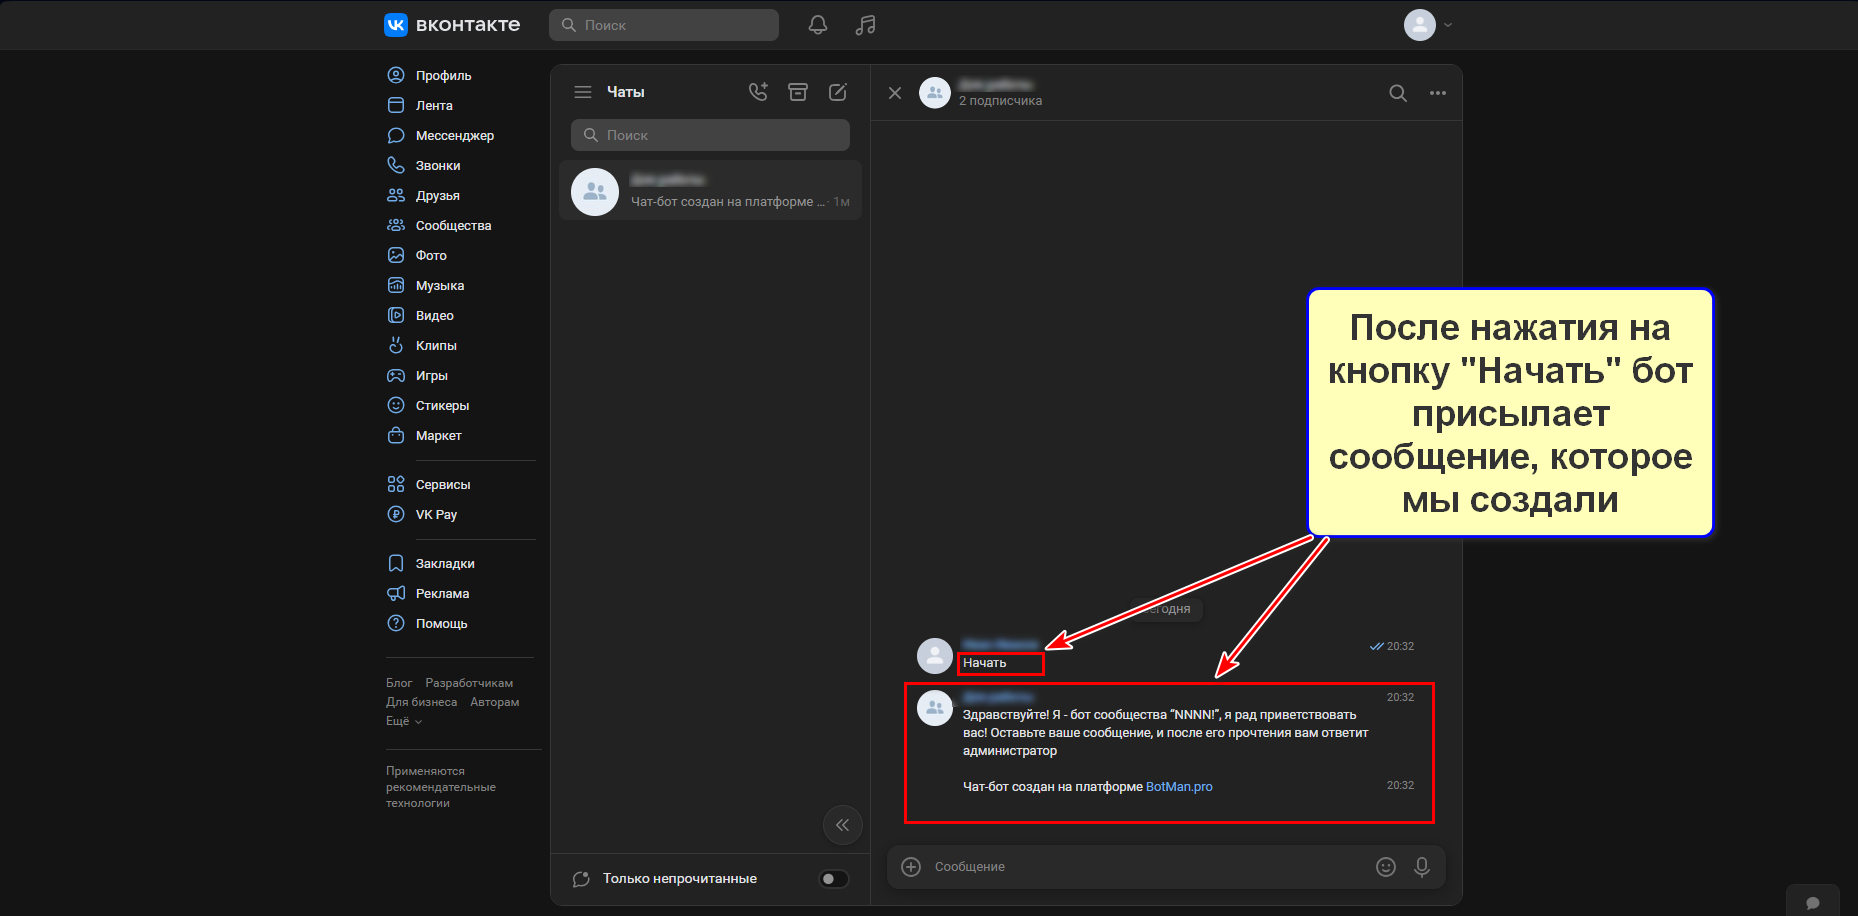Open the Разработчикам footer link
1858x916 pixels.
(469, 683)
